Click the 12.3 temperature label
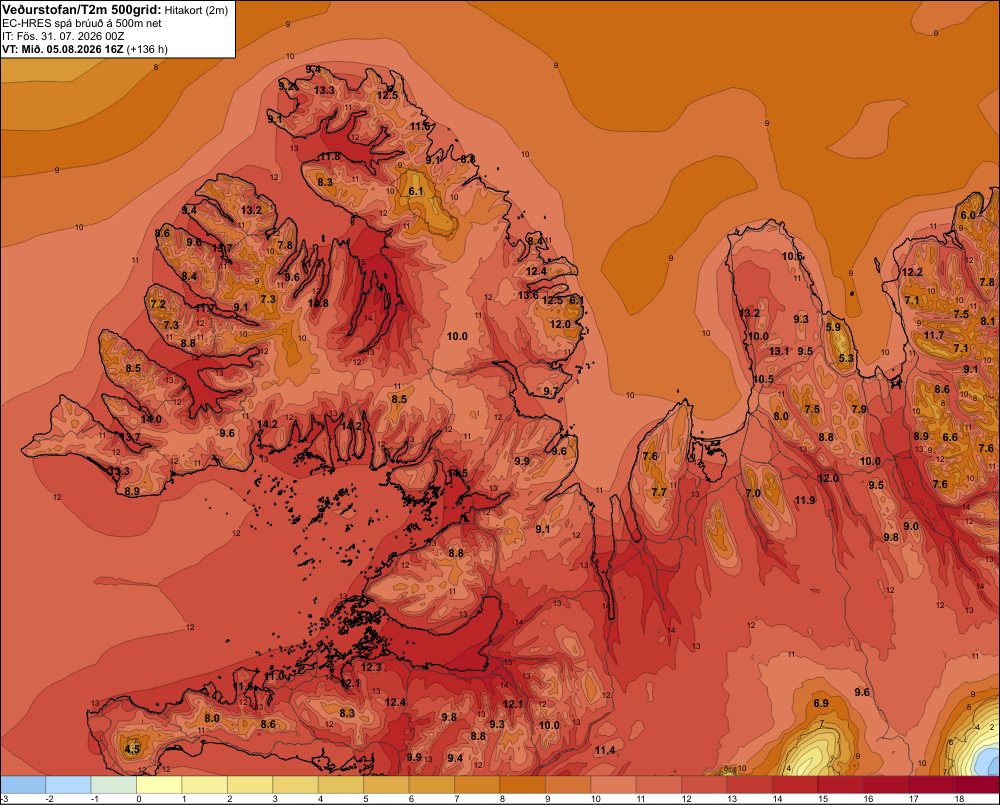The width and height of the screenshot is (1000, 805). (371, 667)
